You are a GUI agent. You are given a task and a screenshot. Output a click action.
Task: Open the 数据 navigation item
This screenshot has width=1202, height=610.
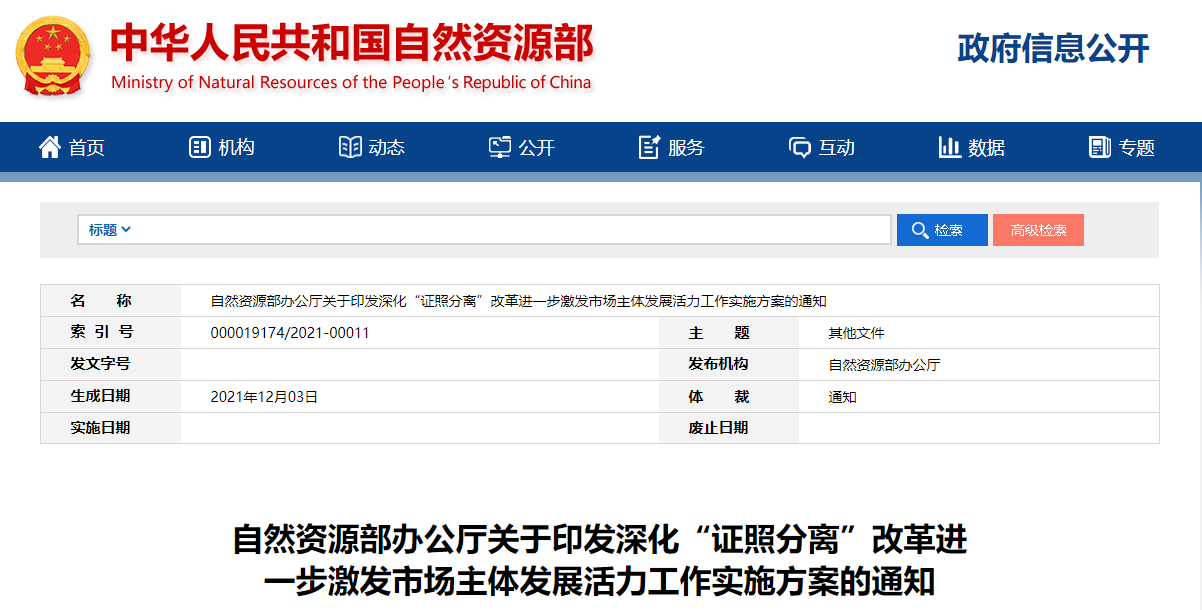click(972, 148)
